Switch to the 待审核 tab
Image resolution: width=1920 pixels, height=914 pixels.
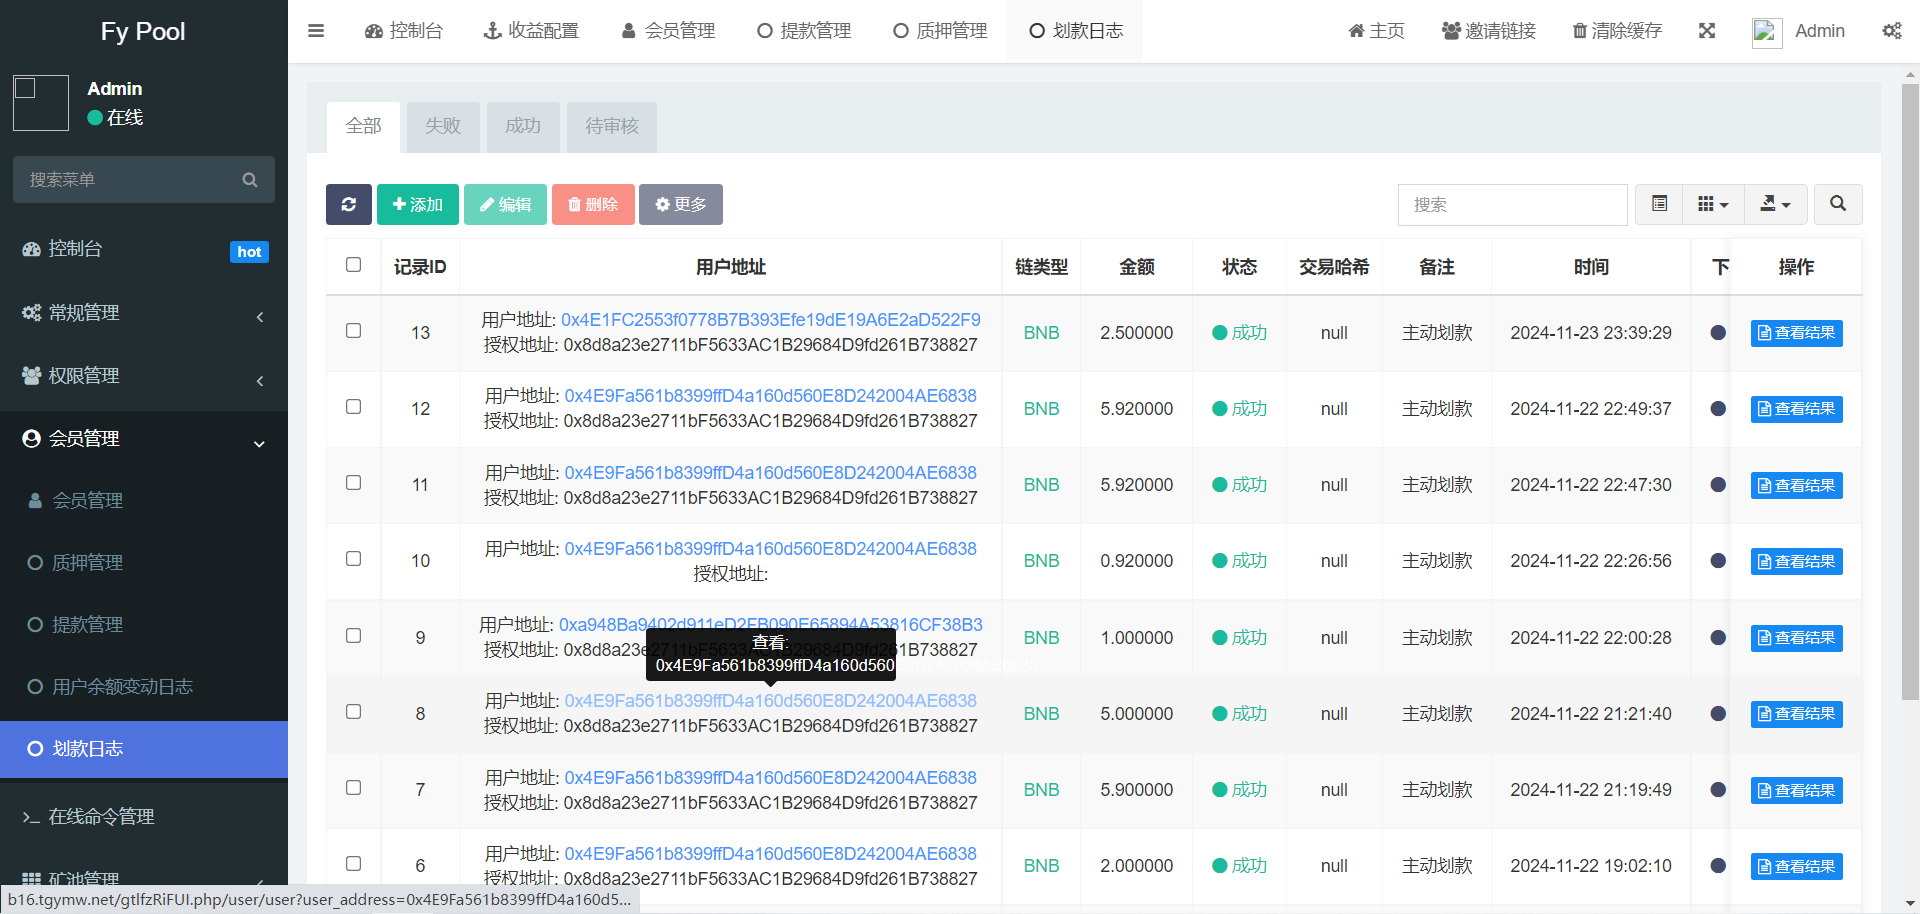[x=611, y=126]
